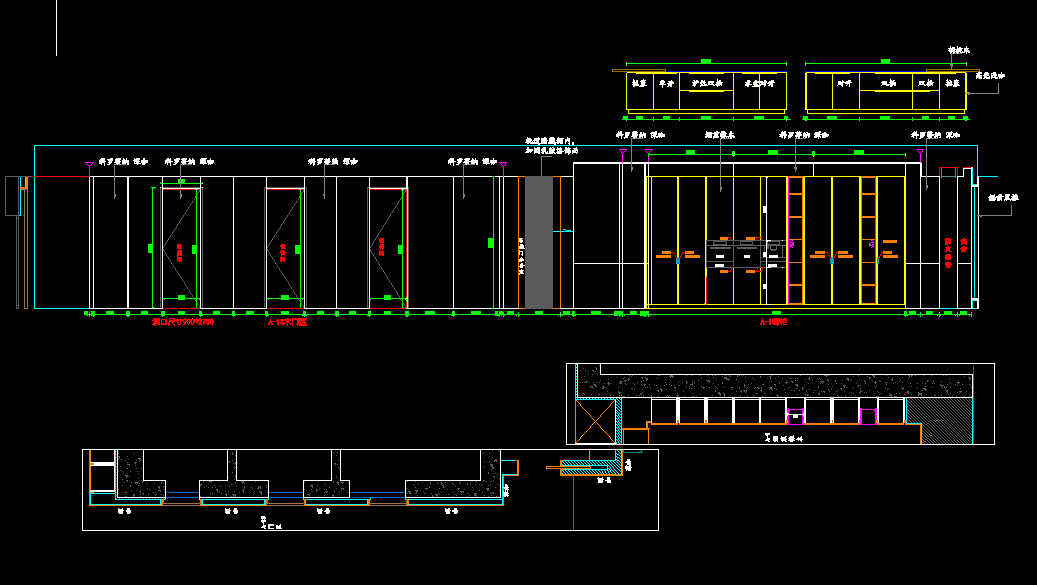This screenshot has height=585, width=1037.
Task: Select the left pink open-shelf column in cabinet
Action: [796, 240]
